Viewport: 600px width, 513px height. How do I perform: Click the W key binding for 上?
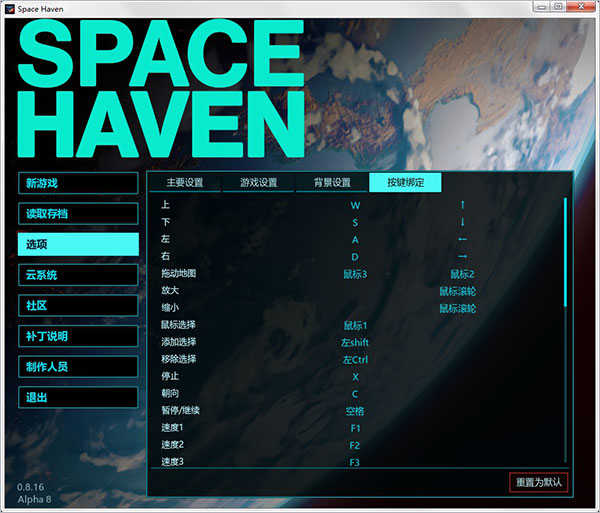coord(355,205)
